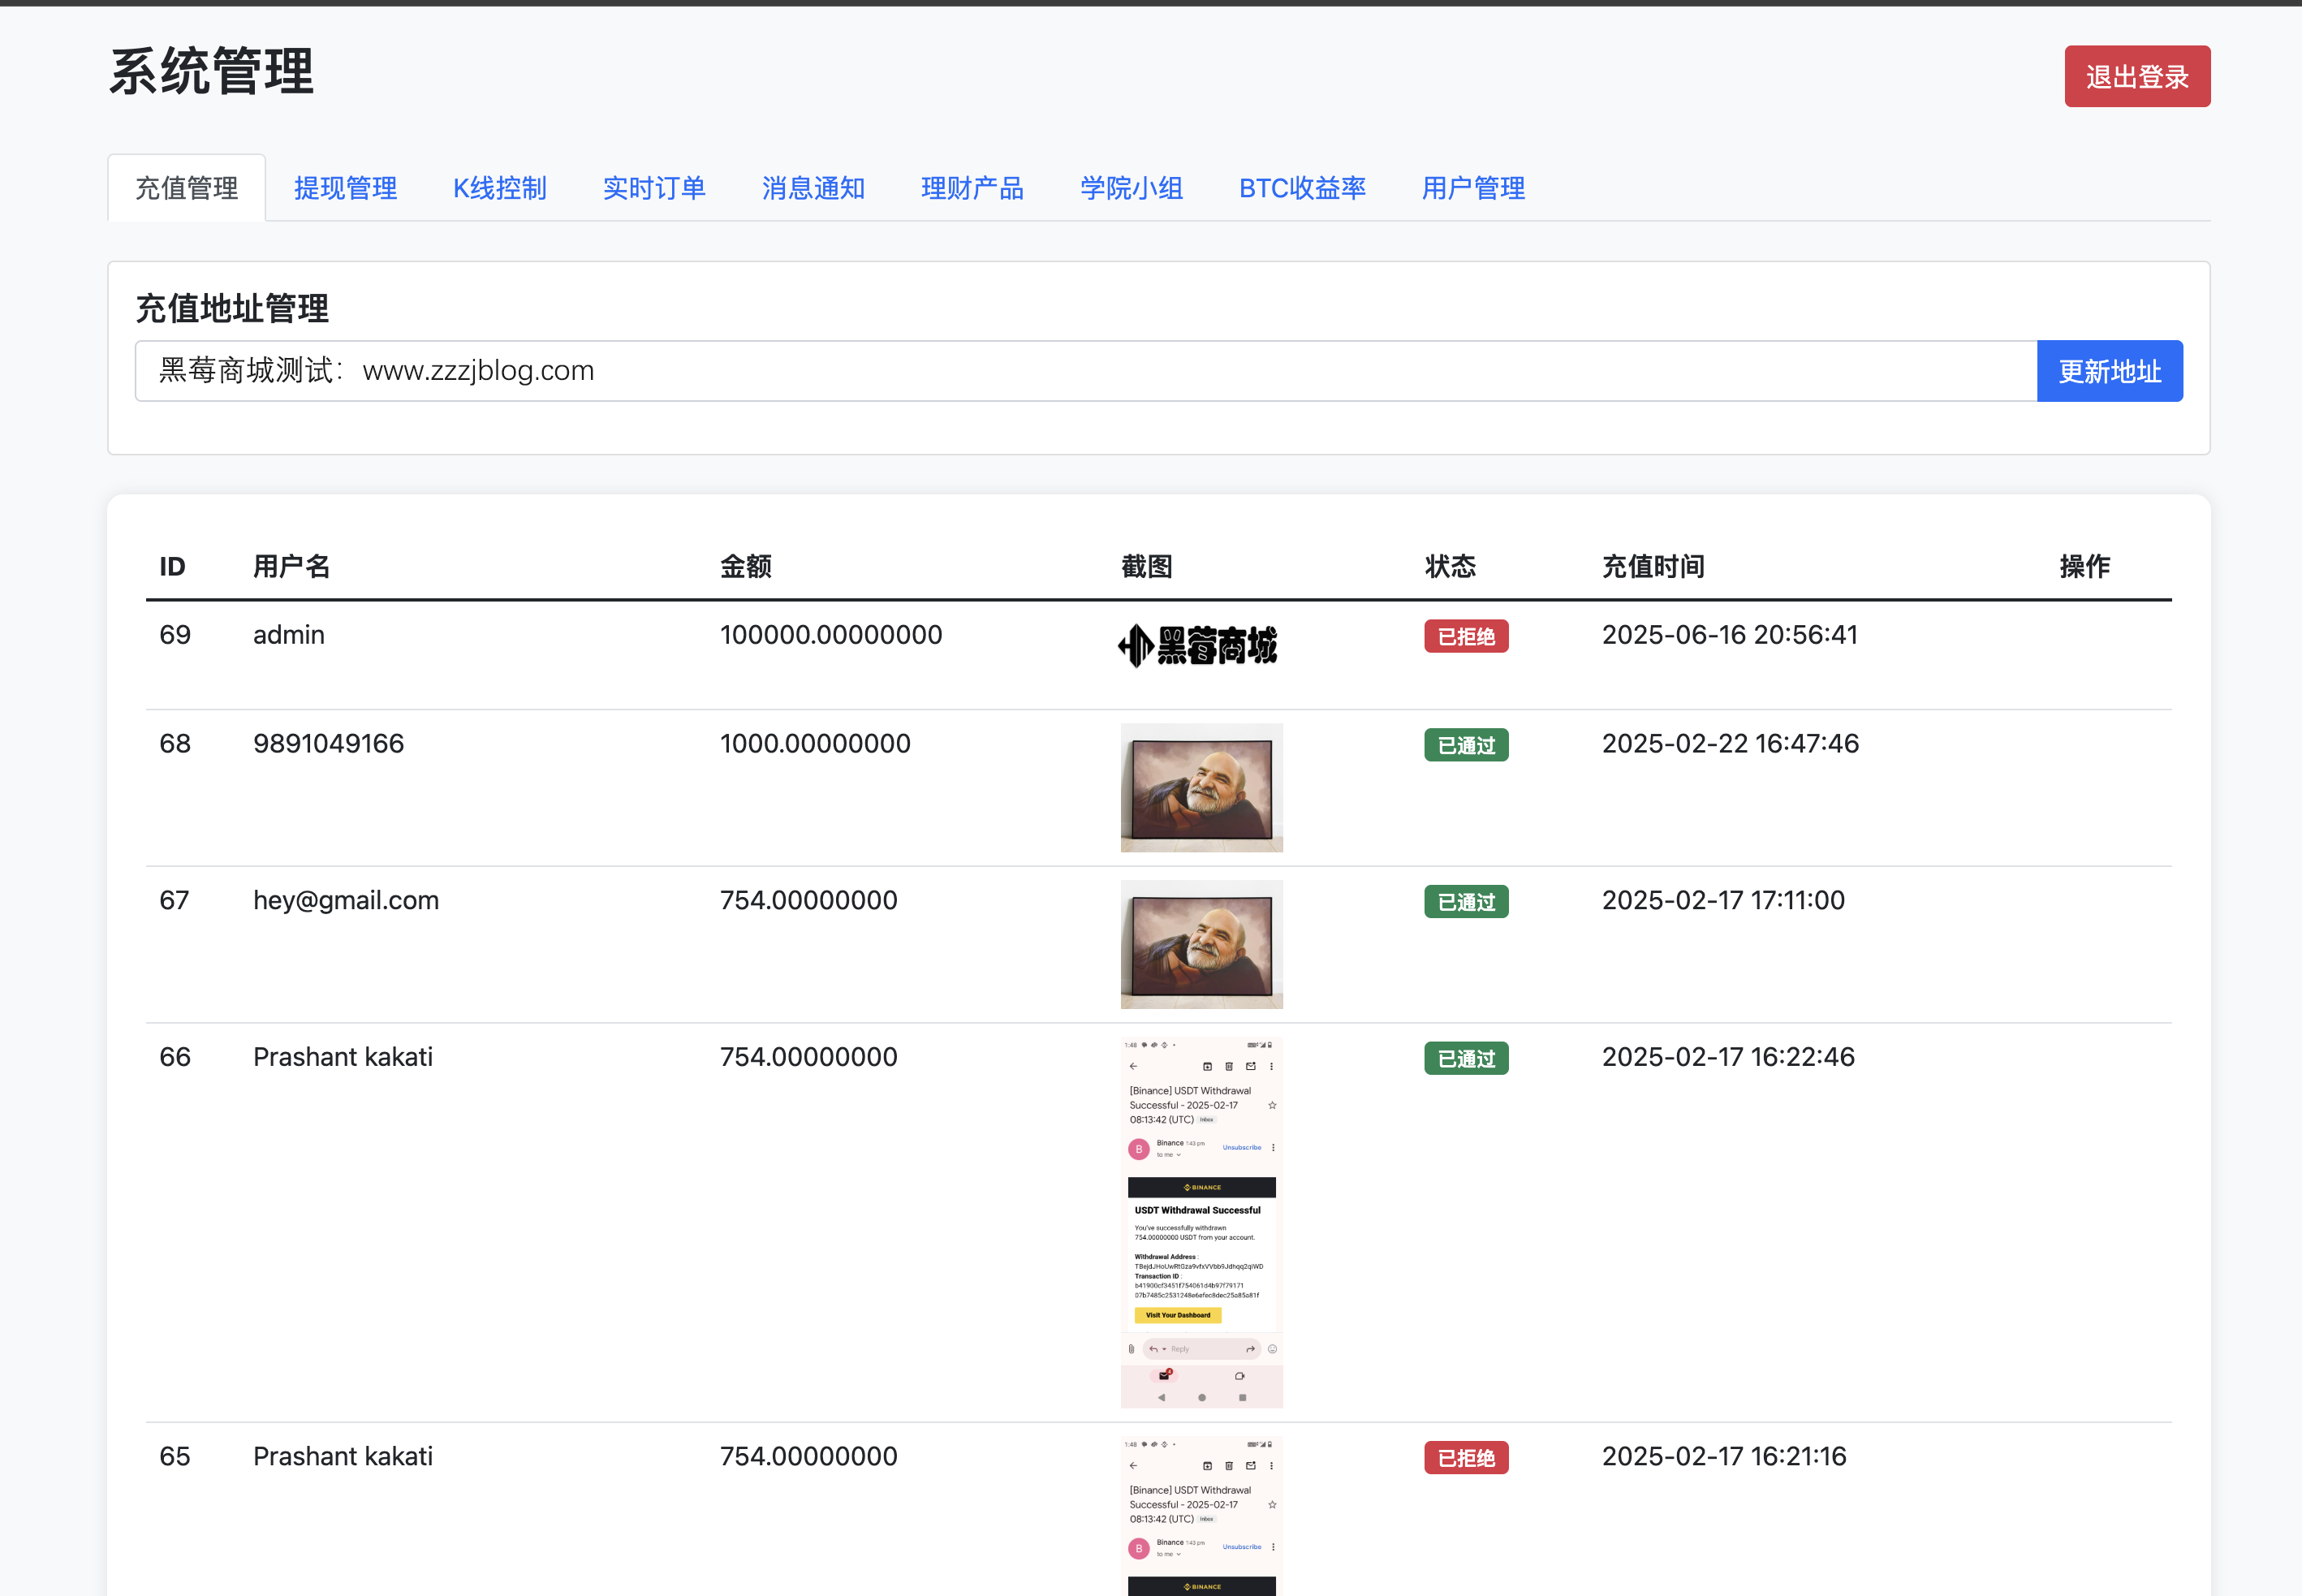Image resolution: width=2302 pixels, height=1596 pixels.
Task: Switch to the 实时订单 tab
Action: pos(654,188)
